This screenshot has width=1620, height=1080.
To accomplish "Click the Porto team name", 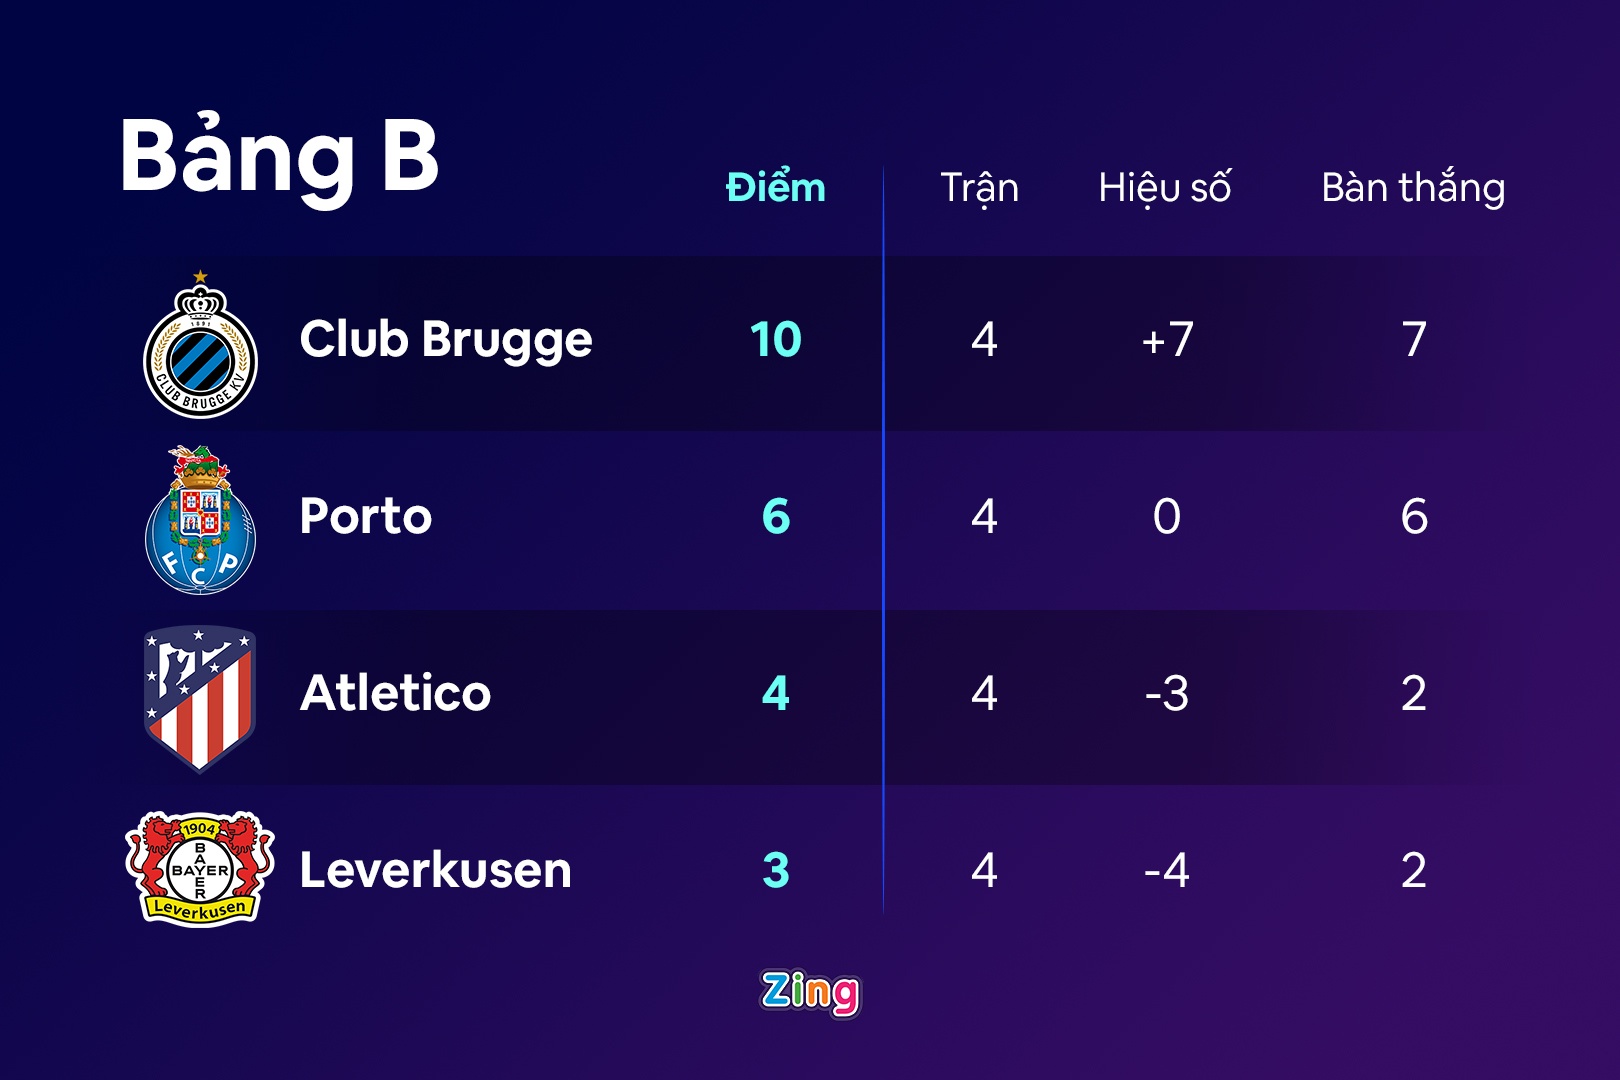I will pyautogui.click(x=366, y=516).
